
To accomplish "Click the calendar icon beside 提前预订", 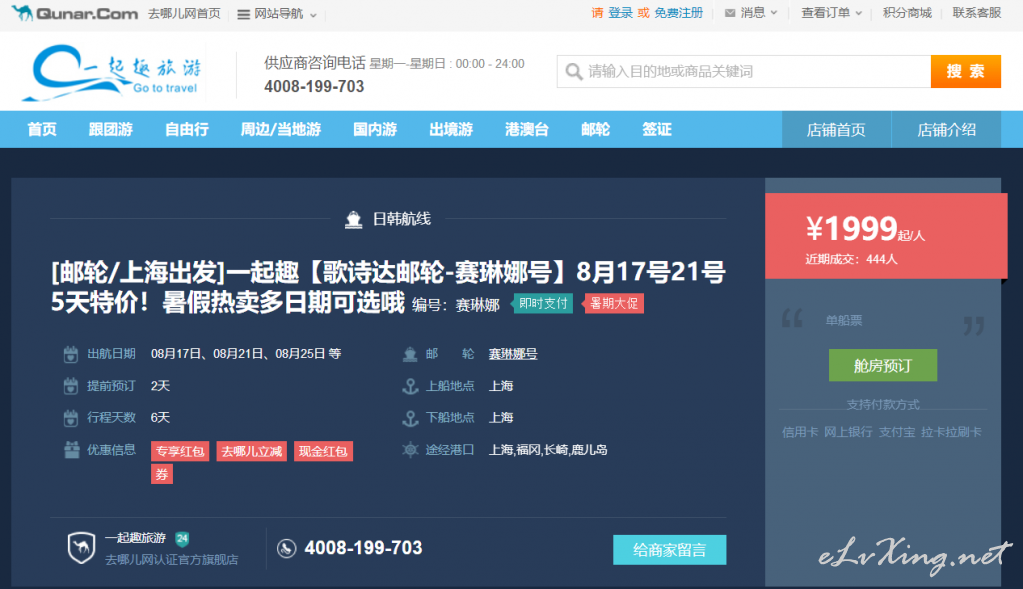I will click(x=70, y=386).
